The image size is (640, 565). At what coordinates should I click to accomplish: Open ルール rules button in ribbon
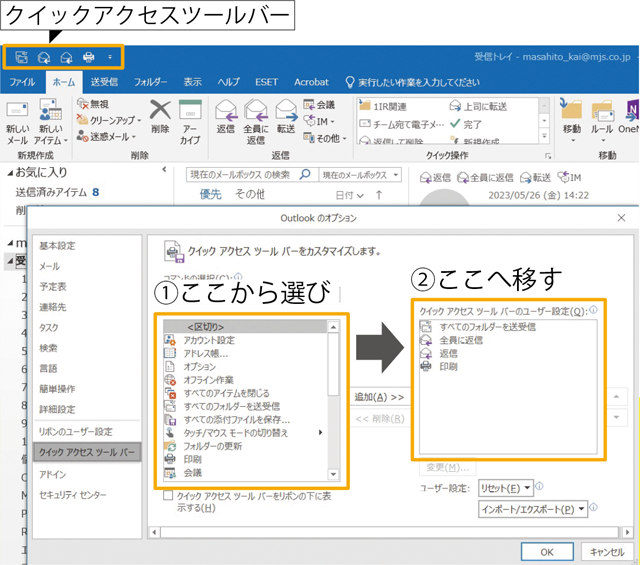pos(602,120)
